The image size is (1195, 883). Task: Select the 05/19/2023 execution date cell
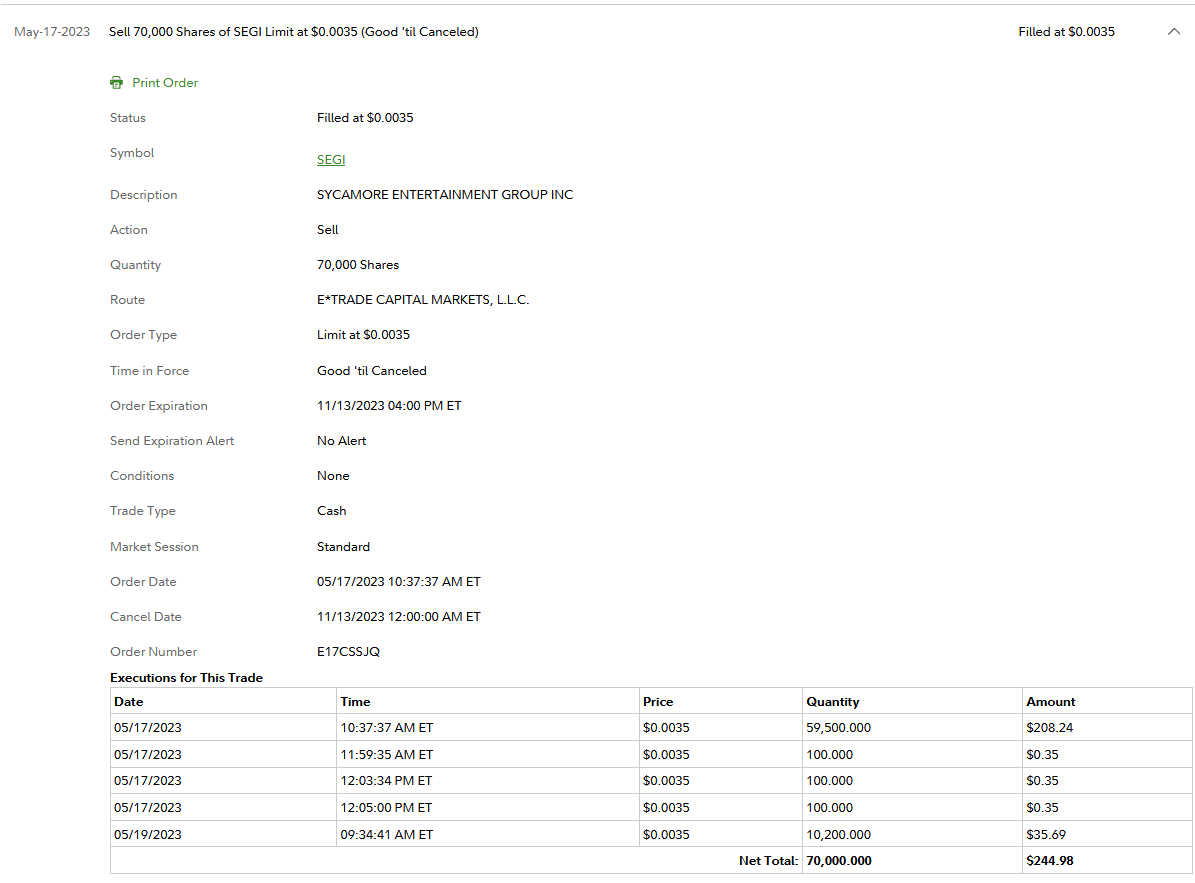[x=148, y=834]
